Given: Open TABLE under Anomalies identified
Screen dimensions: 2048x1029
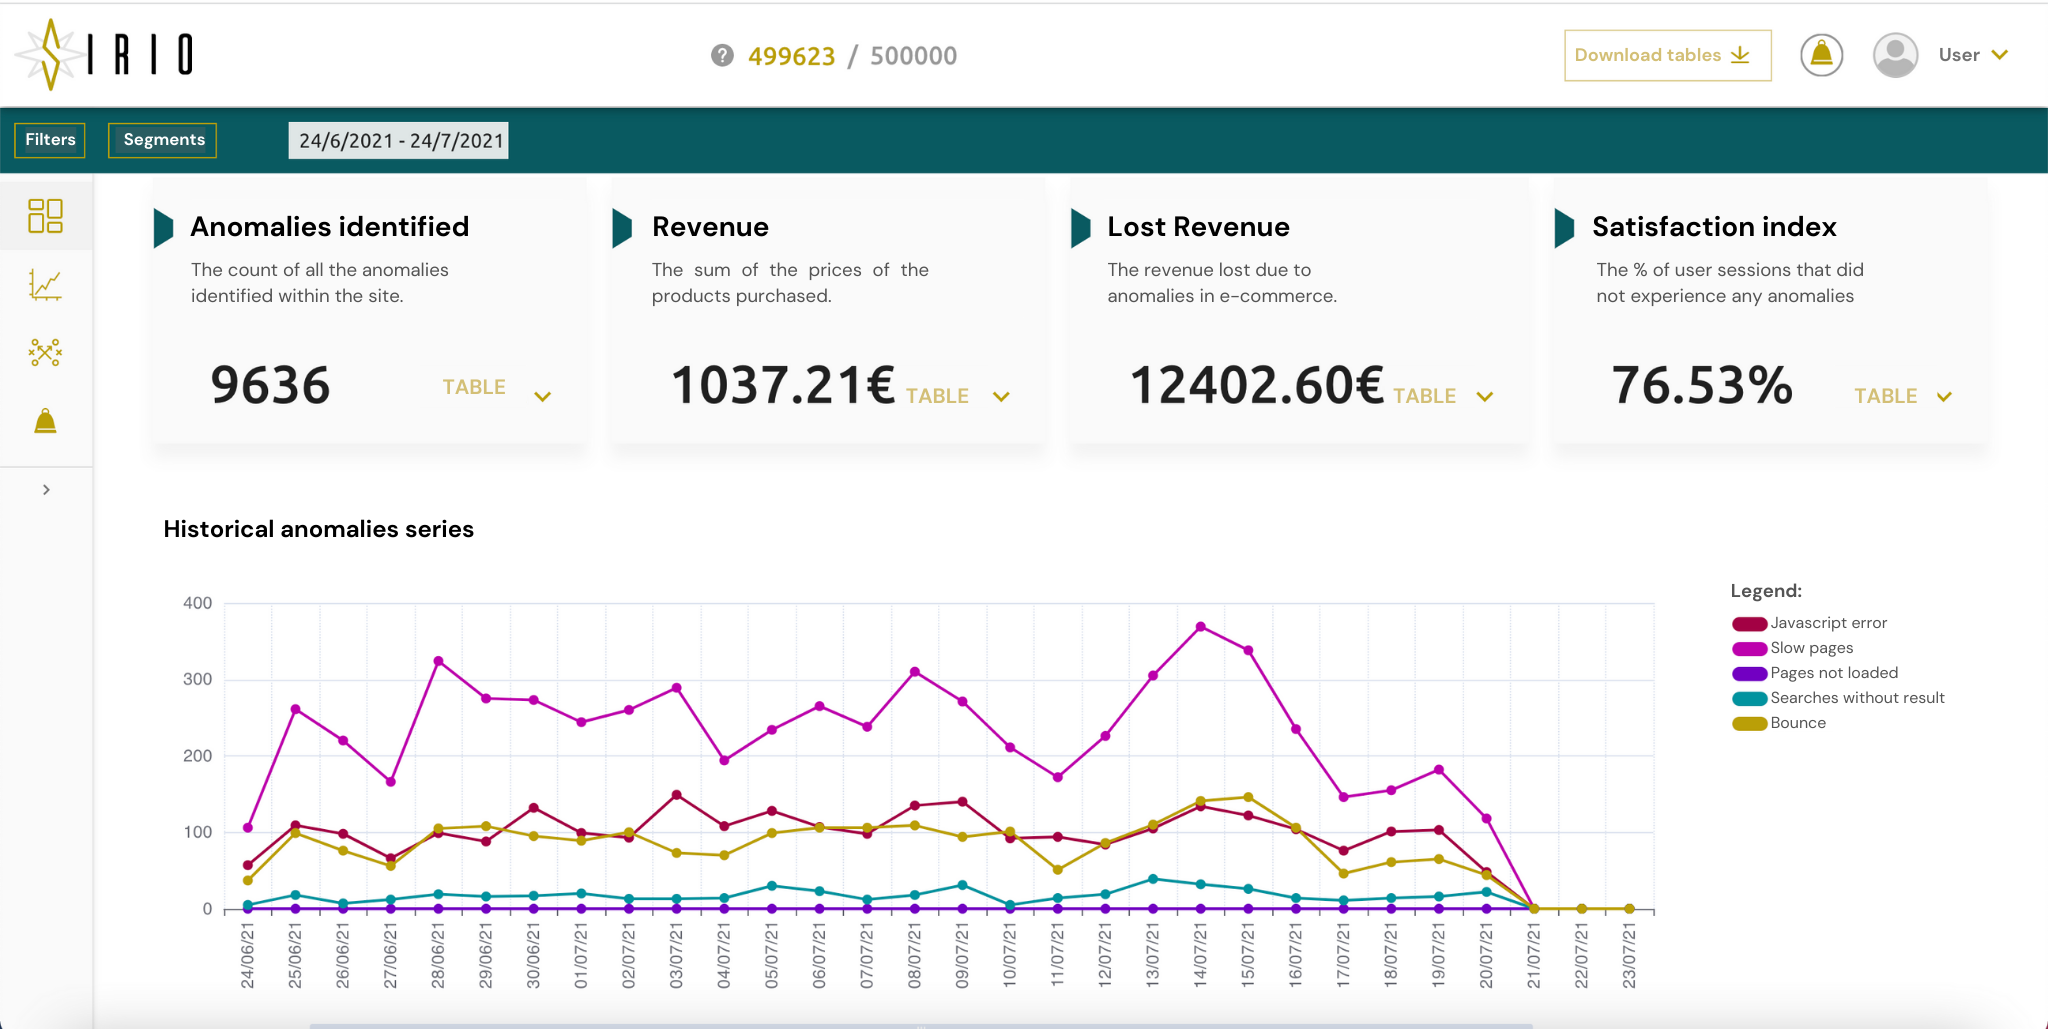Looking at the screenshot, I should (x=474, y=387).
